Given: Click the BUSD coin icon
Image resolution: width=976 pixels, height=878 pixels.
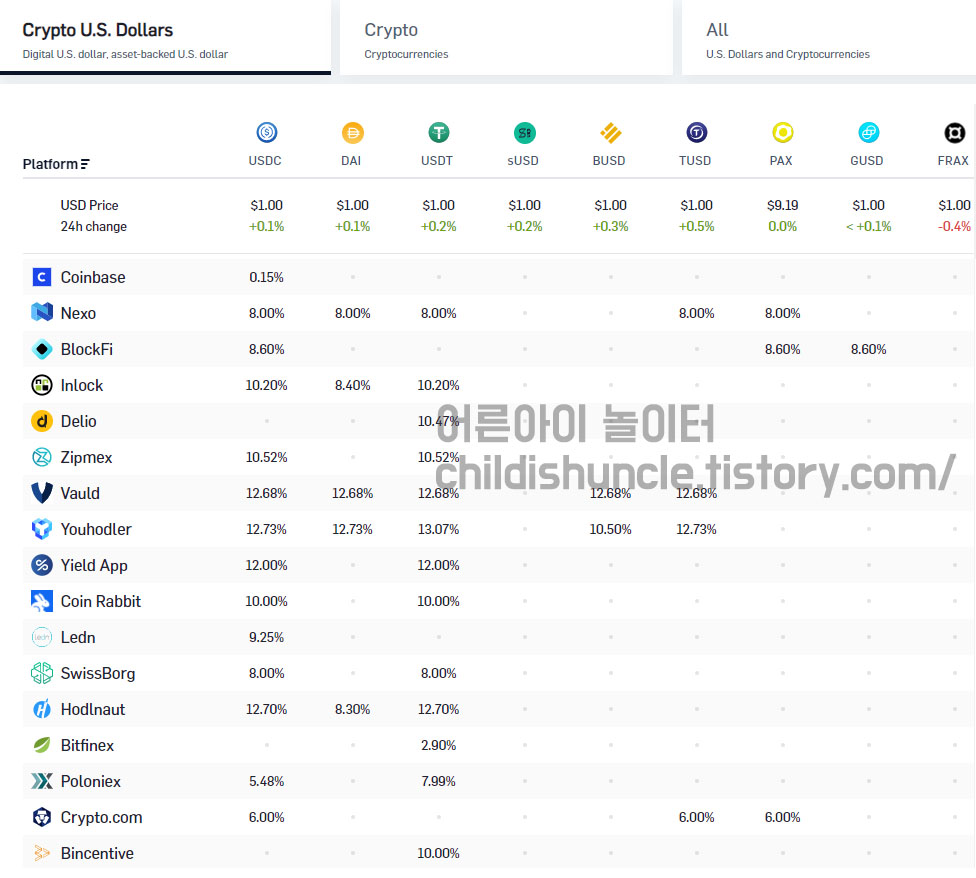Looking at the screenshot, I should tap(611, 133).
